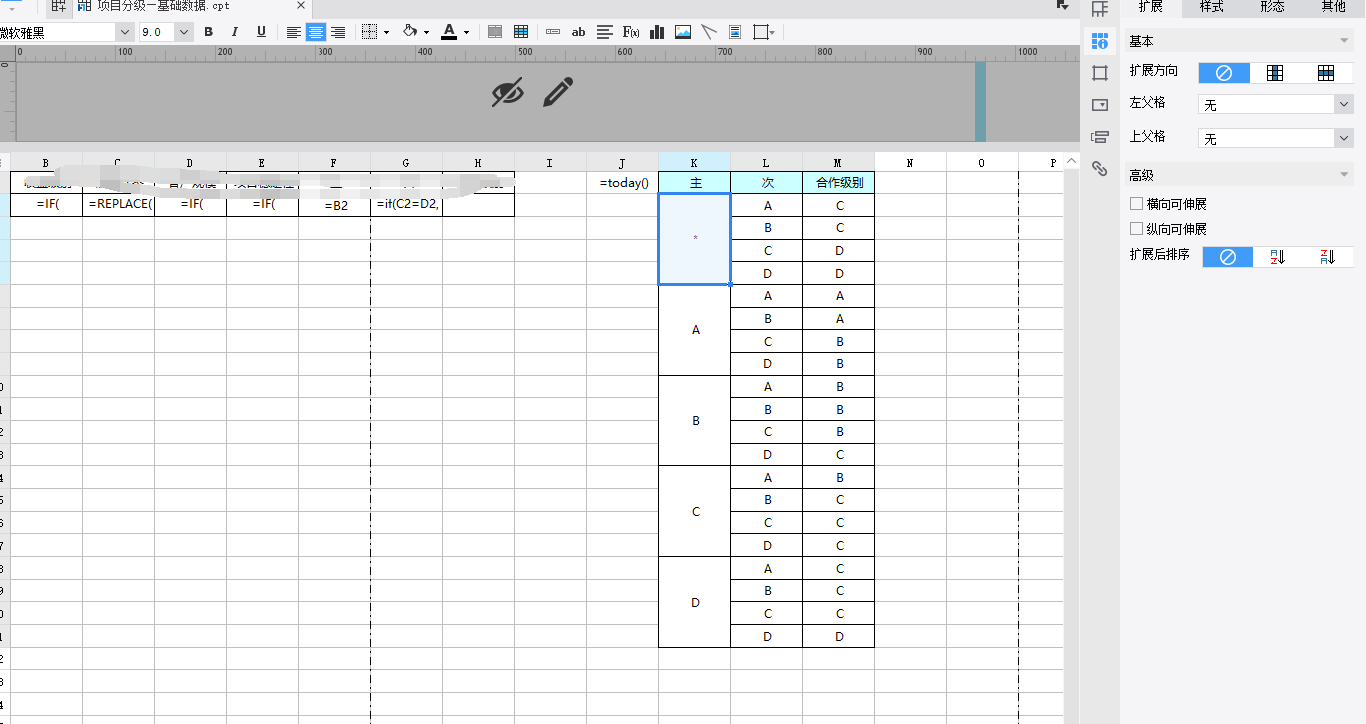This screenshot has width=1366, height=724.
Task: Insert plain text with ab icon
Action: pyautogui.click(x=578, y=32)
